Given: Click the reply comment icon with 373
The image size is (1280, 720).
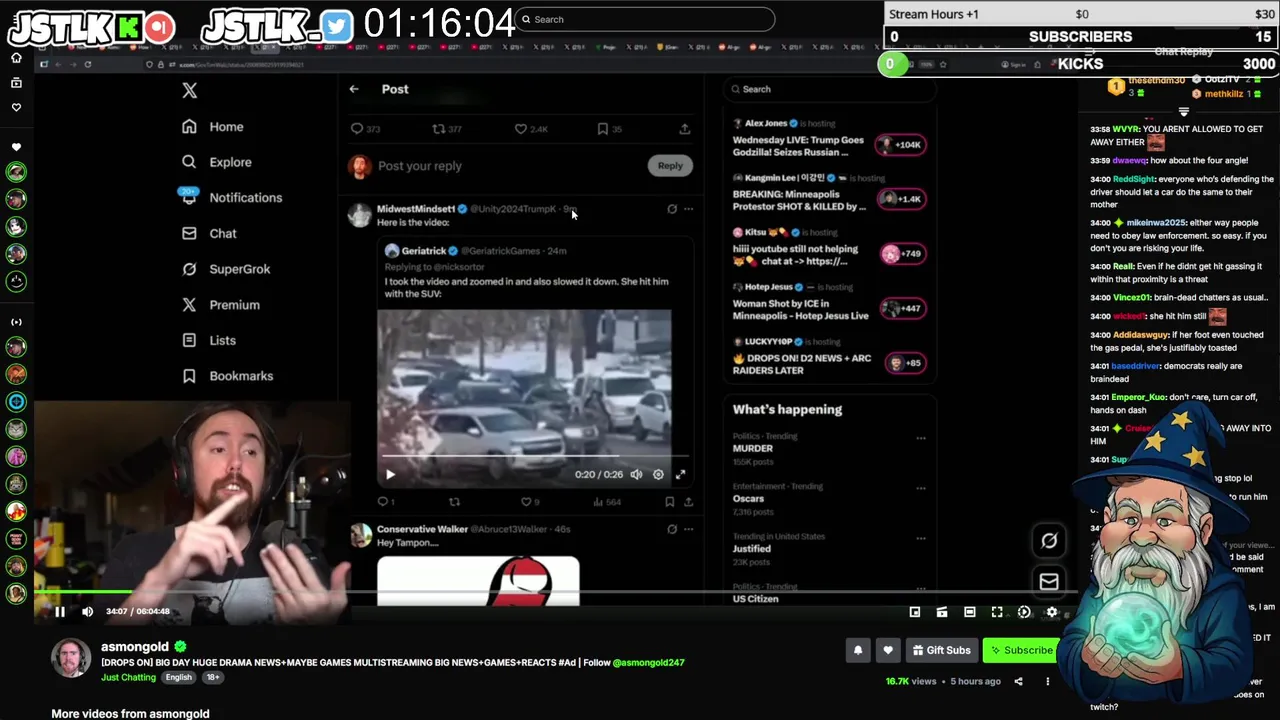Looking at the screenshot, I should [x=357, y=129].
